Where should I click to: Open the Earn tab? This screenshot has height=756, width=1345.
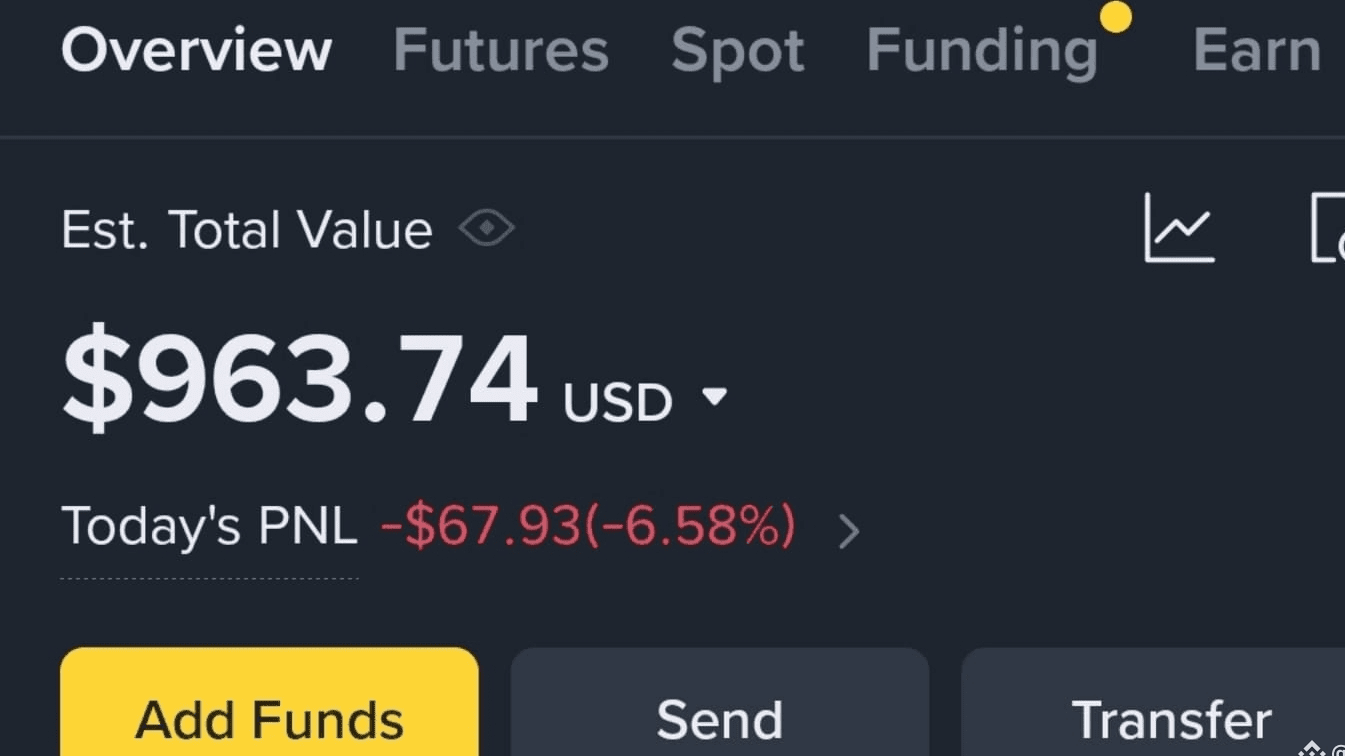[x=1257, y=50]
